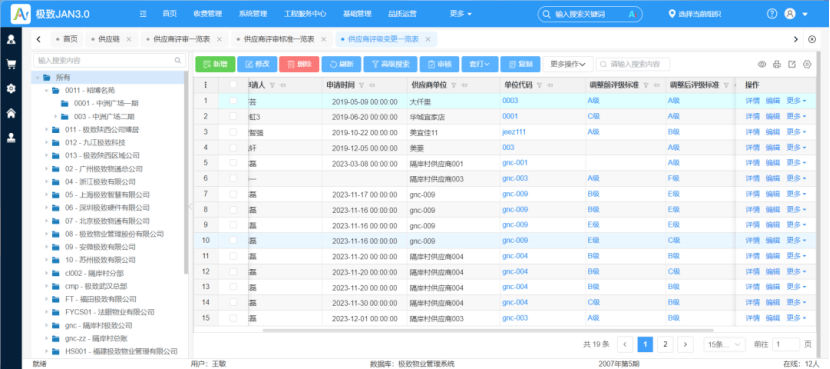Open 更多 dropdown in row 1 actions
Image resolution: width=830 pixels, height=369 pixels.
797,101
